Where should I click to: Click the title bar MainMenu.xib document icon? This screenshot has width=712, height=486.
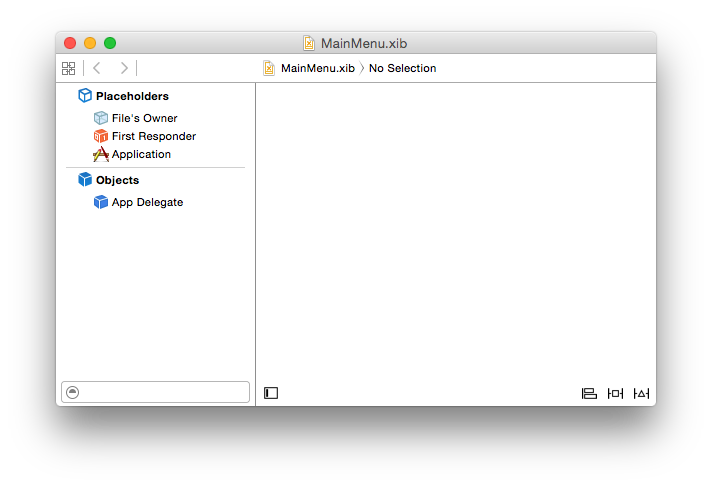tap(309, 43)
